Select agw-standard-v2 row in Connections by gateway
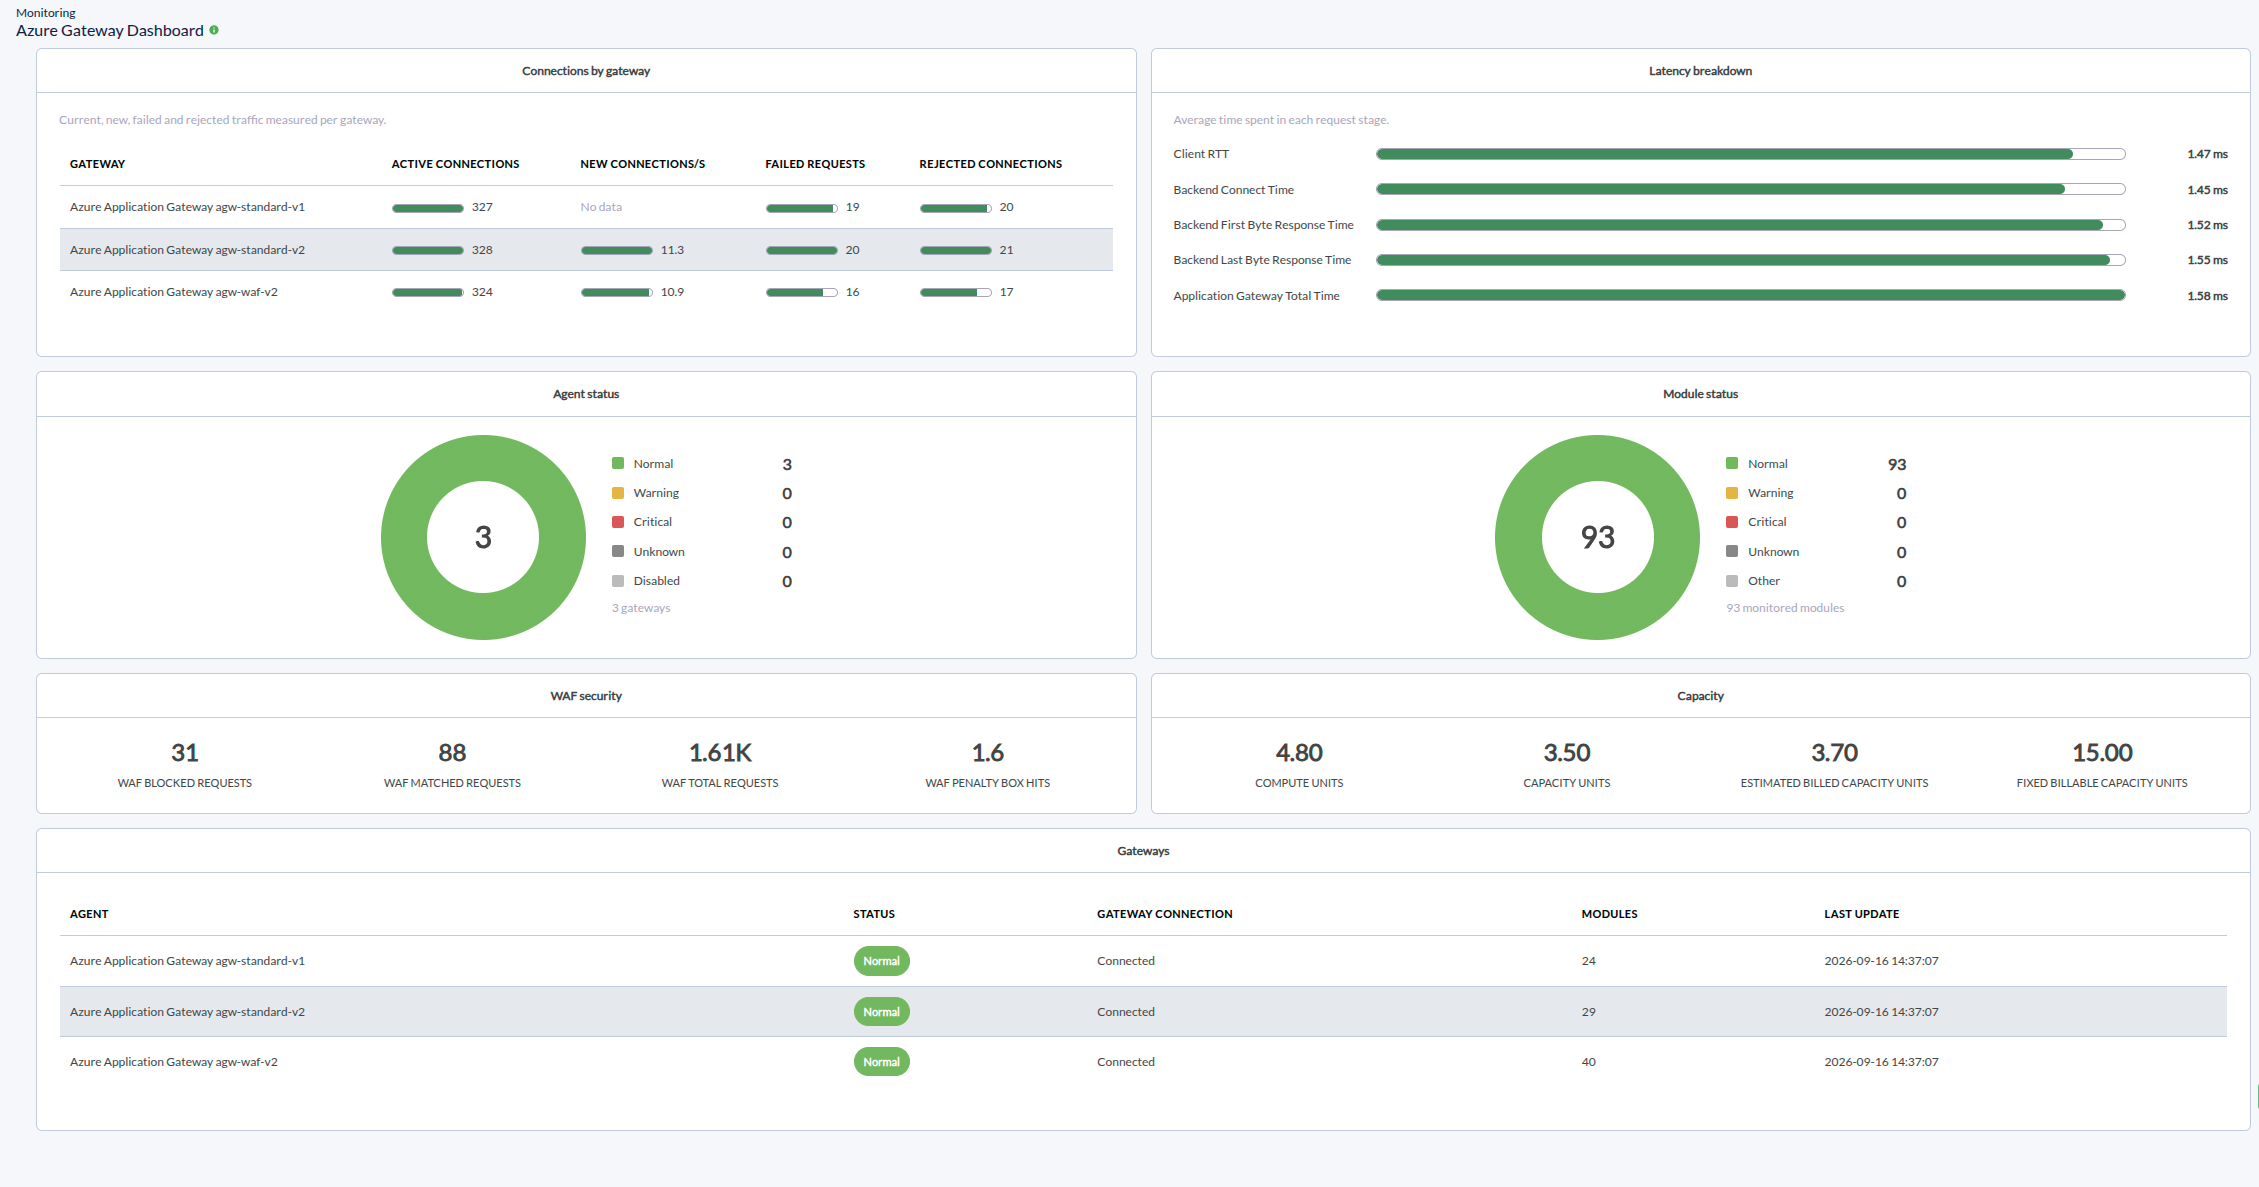The image size is (2259, 1187). [x=586, y=250]
